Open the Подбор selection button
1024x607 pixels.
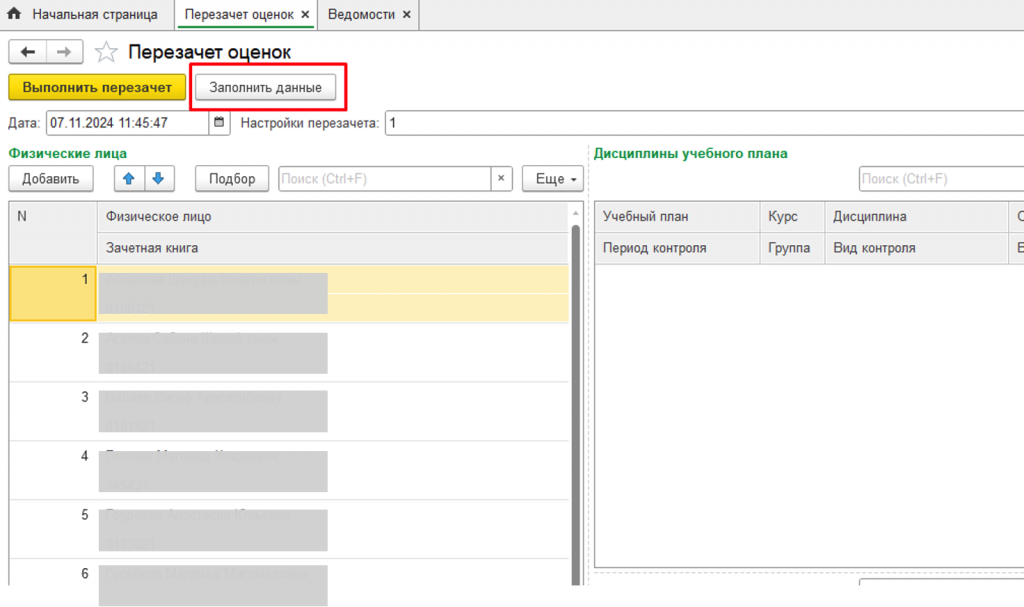(x=231, y=179)
